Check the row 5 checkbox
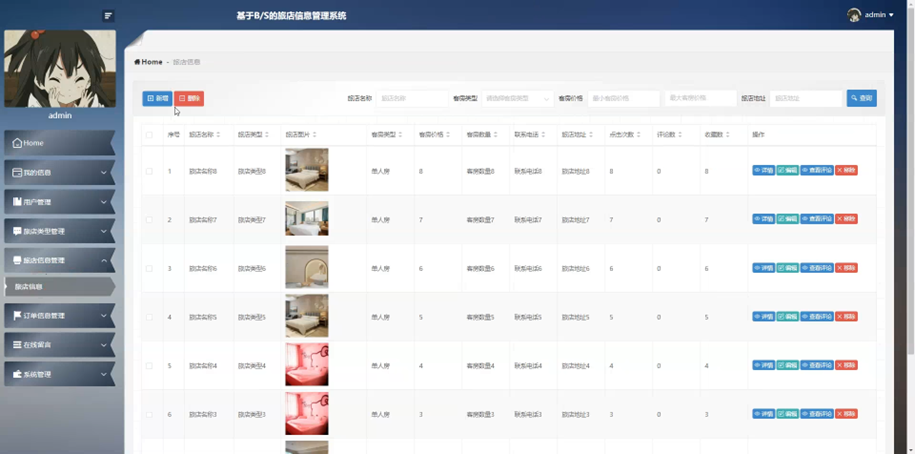The image size is (915, 454). 149,366
